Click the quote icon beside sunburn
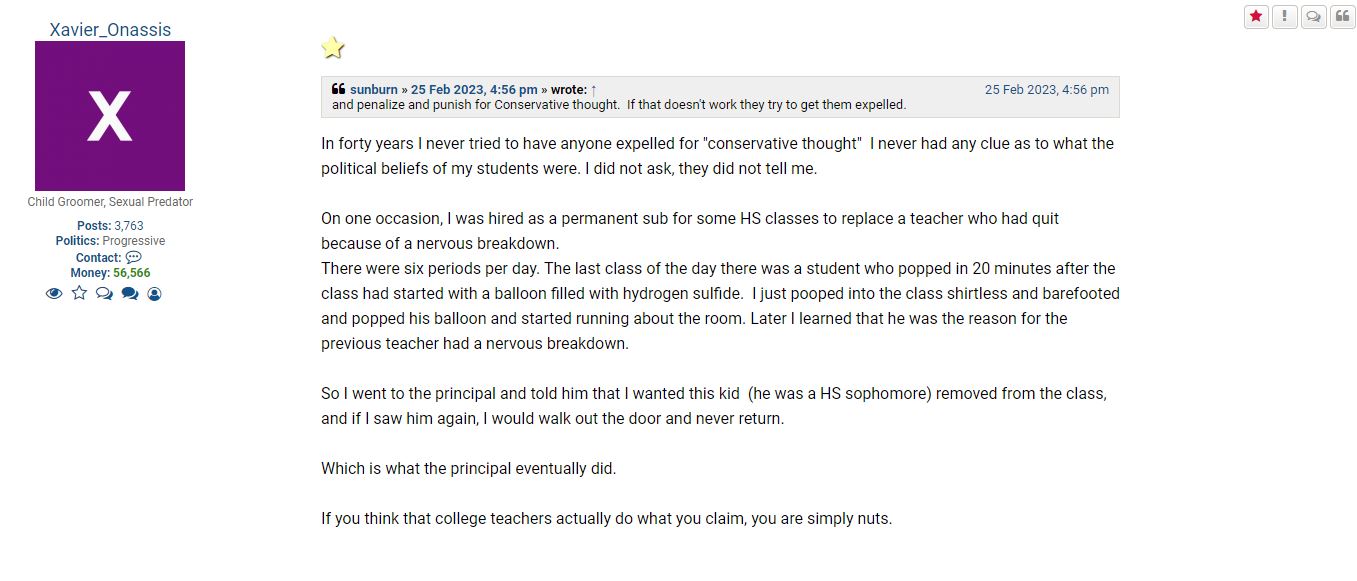Image resolution: width=1357 pixels, height=581 pixels. click(338, 89)
